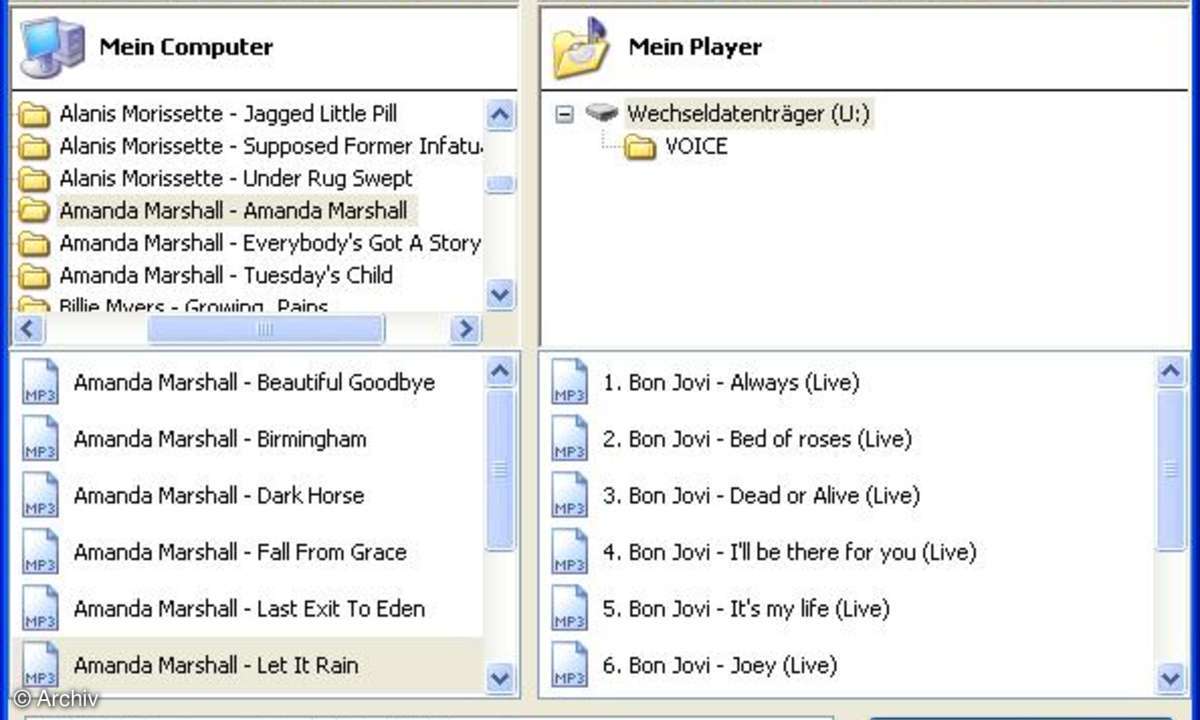1200x720 pixels.
Task: Select 1. Bon Jovi - Always (Live)
Action: pyautogui.click(x=731, y=383)
